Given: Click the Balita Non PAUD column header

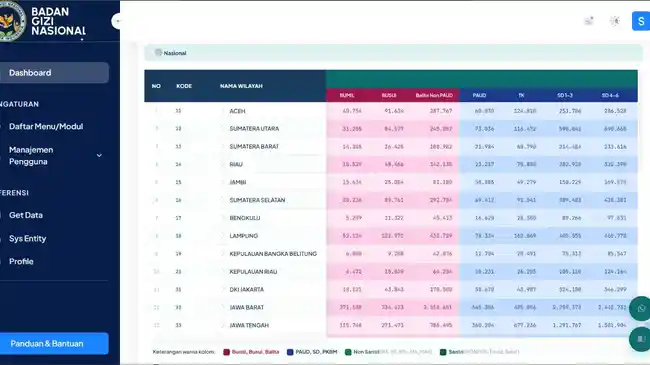Looking at the screenshot, I should pos(434,95).
